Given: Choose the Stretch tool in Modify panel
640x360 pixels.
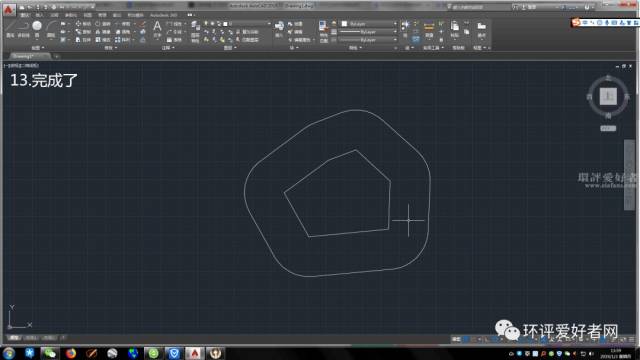Looking at the screenshot, I should tap(83, 40).
